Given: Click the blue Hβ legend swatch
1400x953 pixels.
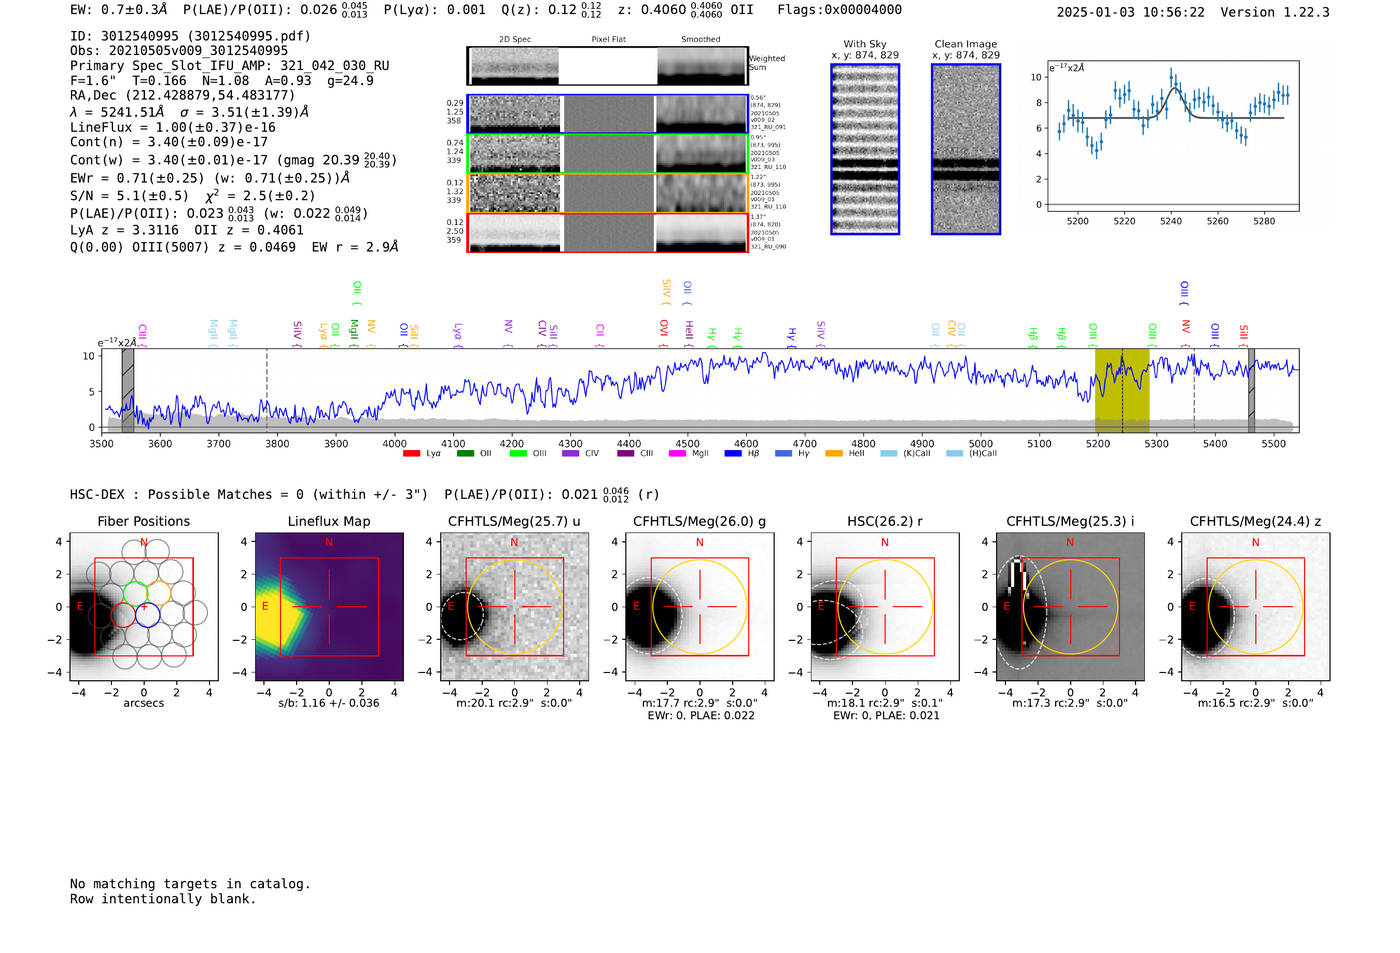Looking at the screenshot, I should (x=733, y=454).
